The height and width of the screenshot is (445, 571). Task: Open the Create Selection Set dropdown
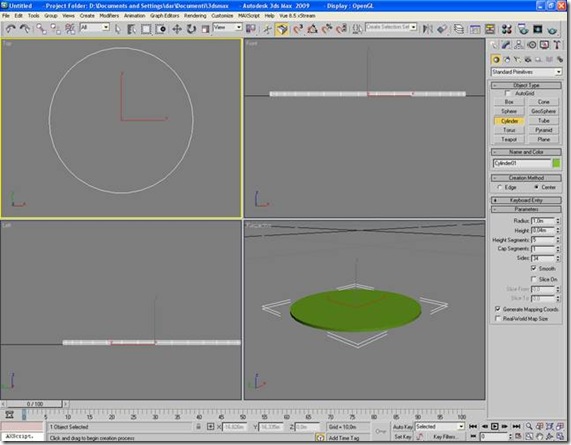coord(391,27)
